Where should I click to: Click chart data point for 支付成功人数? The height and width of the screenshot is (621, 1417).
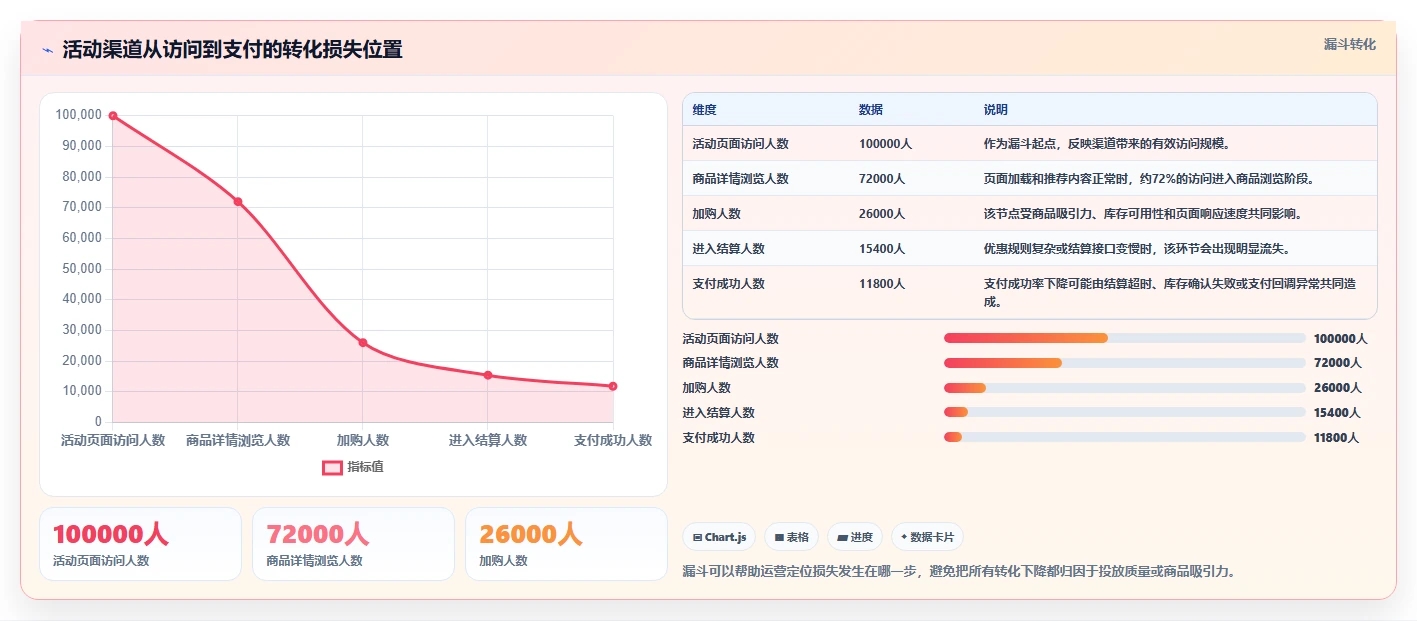point(613,386)
